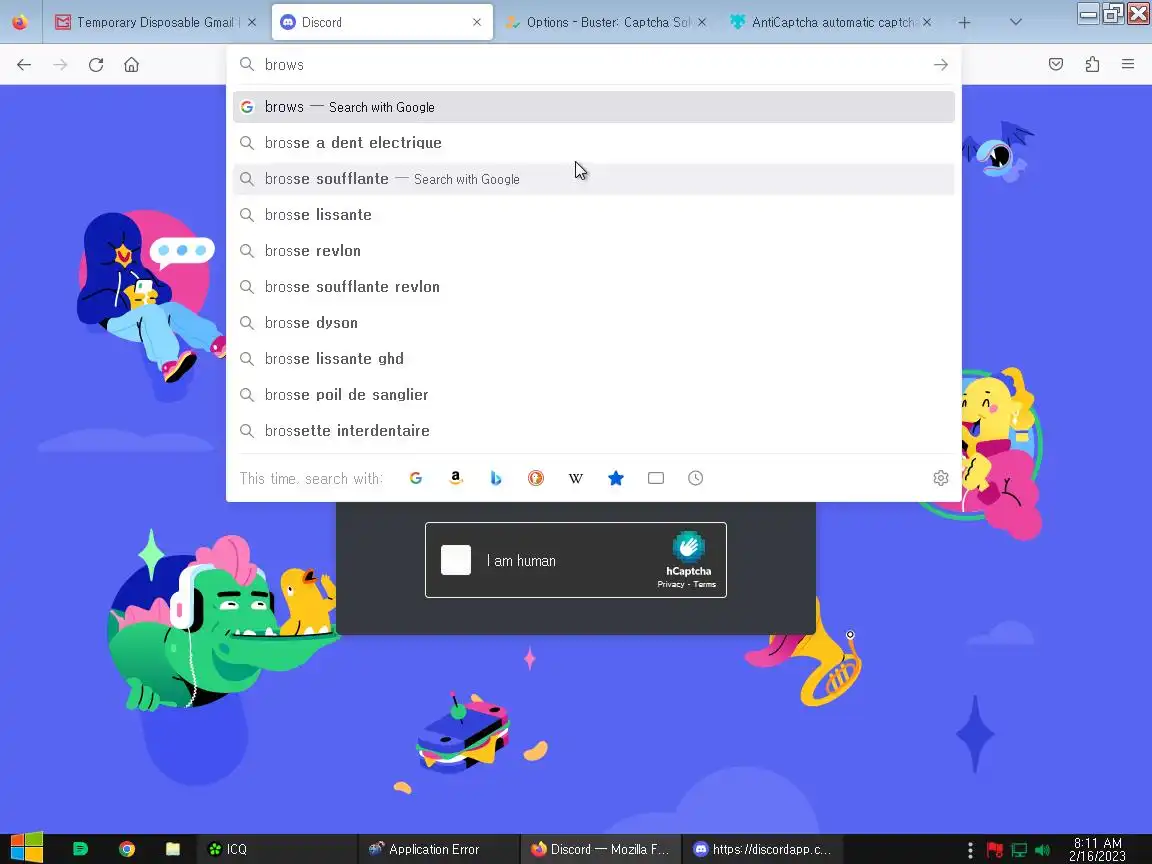Choose suggestion 'brosse lissante ghd'
The width and height of the screenshot is (1152, 864).
tap(594, 359)
